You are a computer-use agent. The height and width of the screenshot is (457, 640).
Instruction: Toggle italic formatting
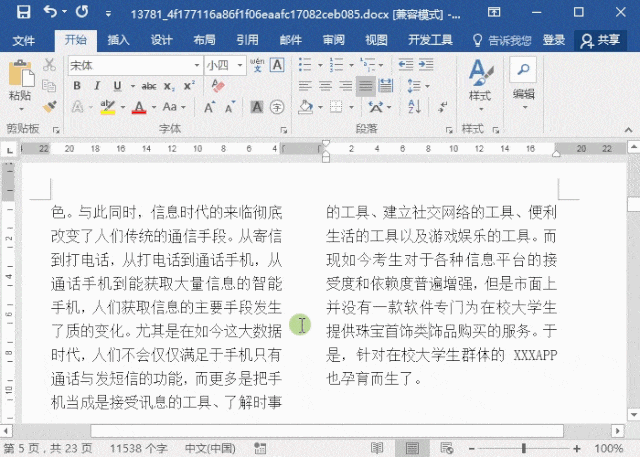coord(97,86)
